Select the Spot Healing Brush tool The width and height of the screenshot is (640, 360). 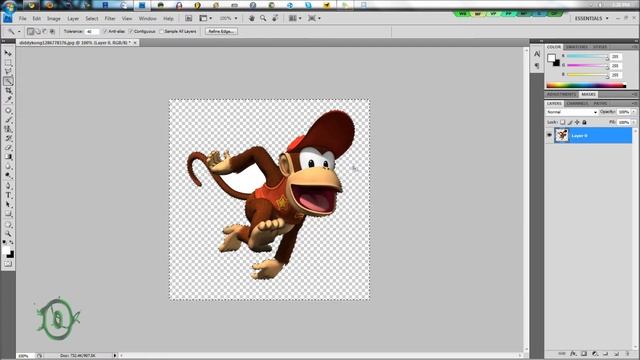click(8, 111)
